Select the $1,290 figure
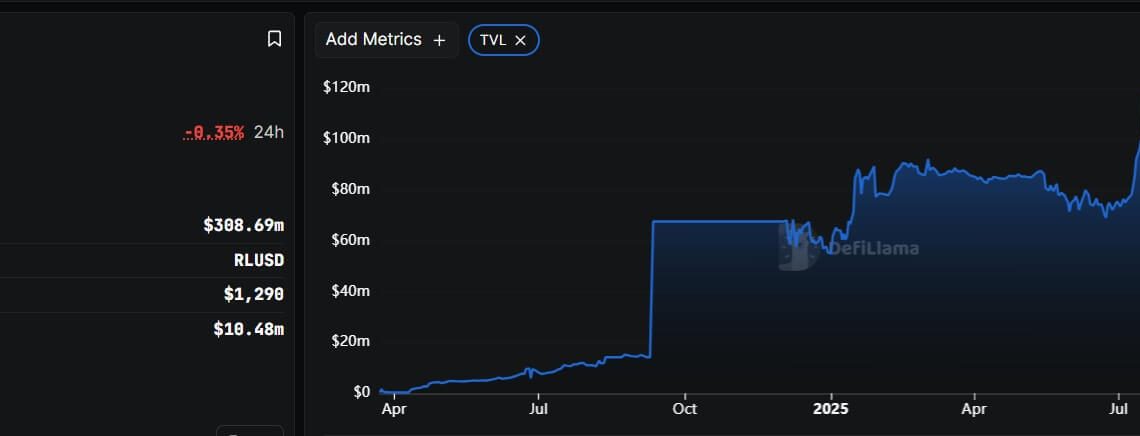Screen dimensions: 1140x436 pos(254,294)
